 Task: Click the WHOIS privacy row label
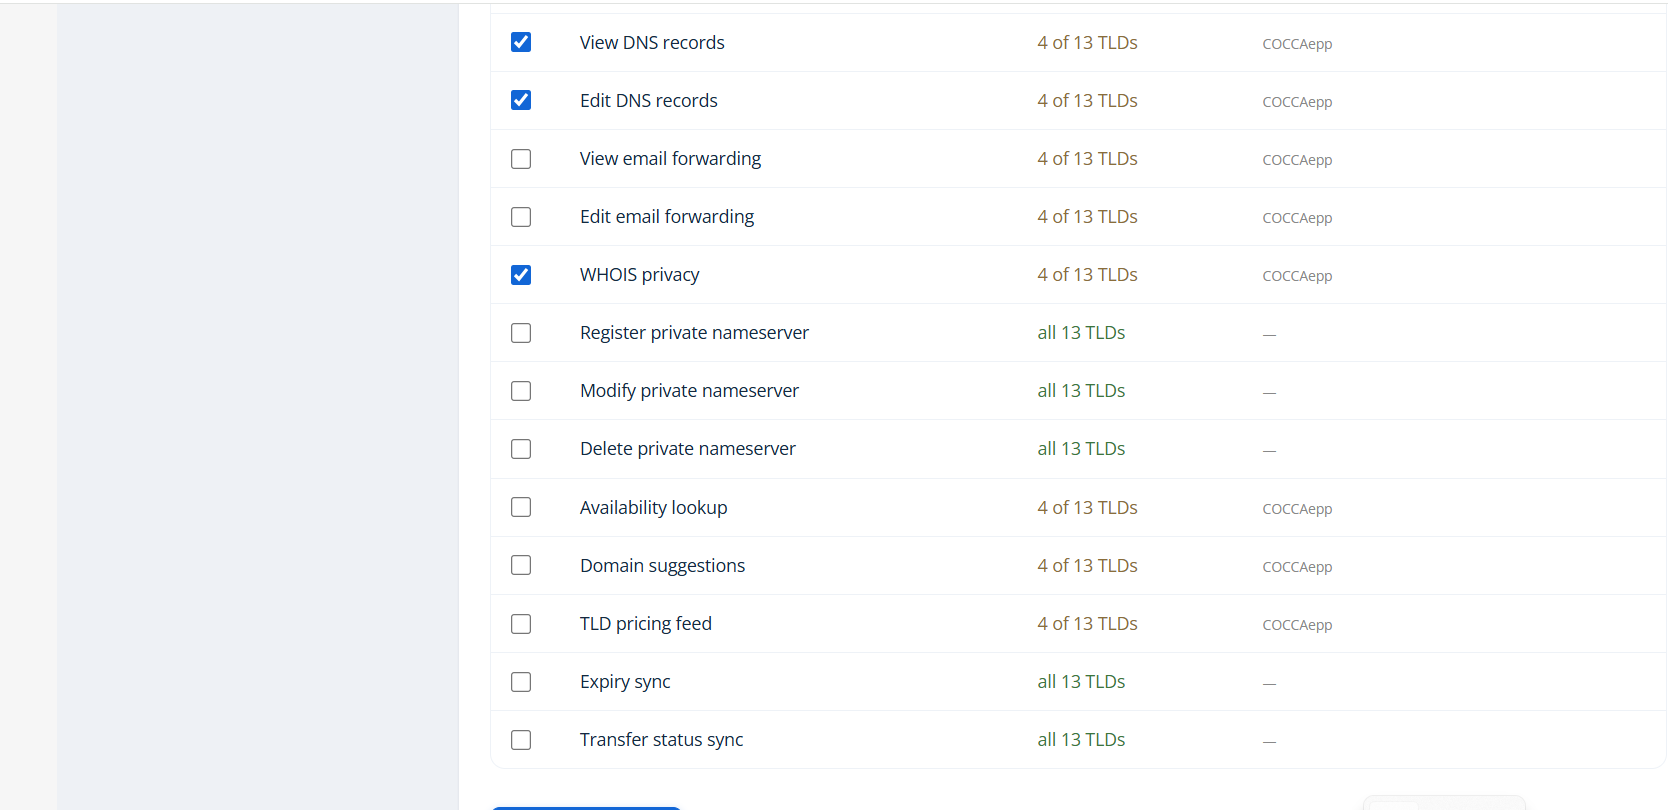click(639, 275)
